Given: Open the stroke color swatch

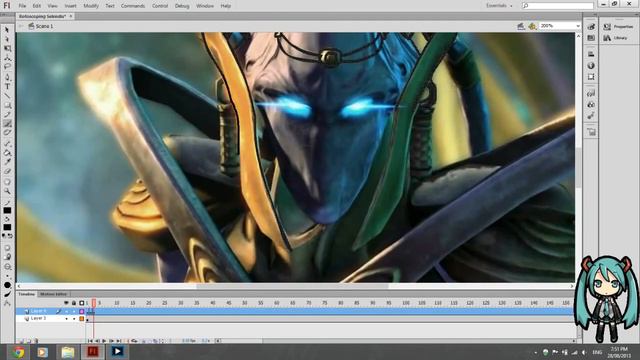Looking at the screenshot, I should (x=7, y=211).
